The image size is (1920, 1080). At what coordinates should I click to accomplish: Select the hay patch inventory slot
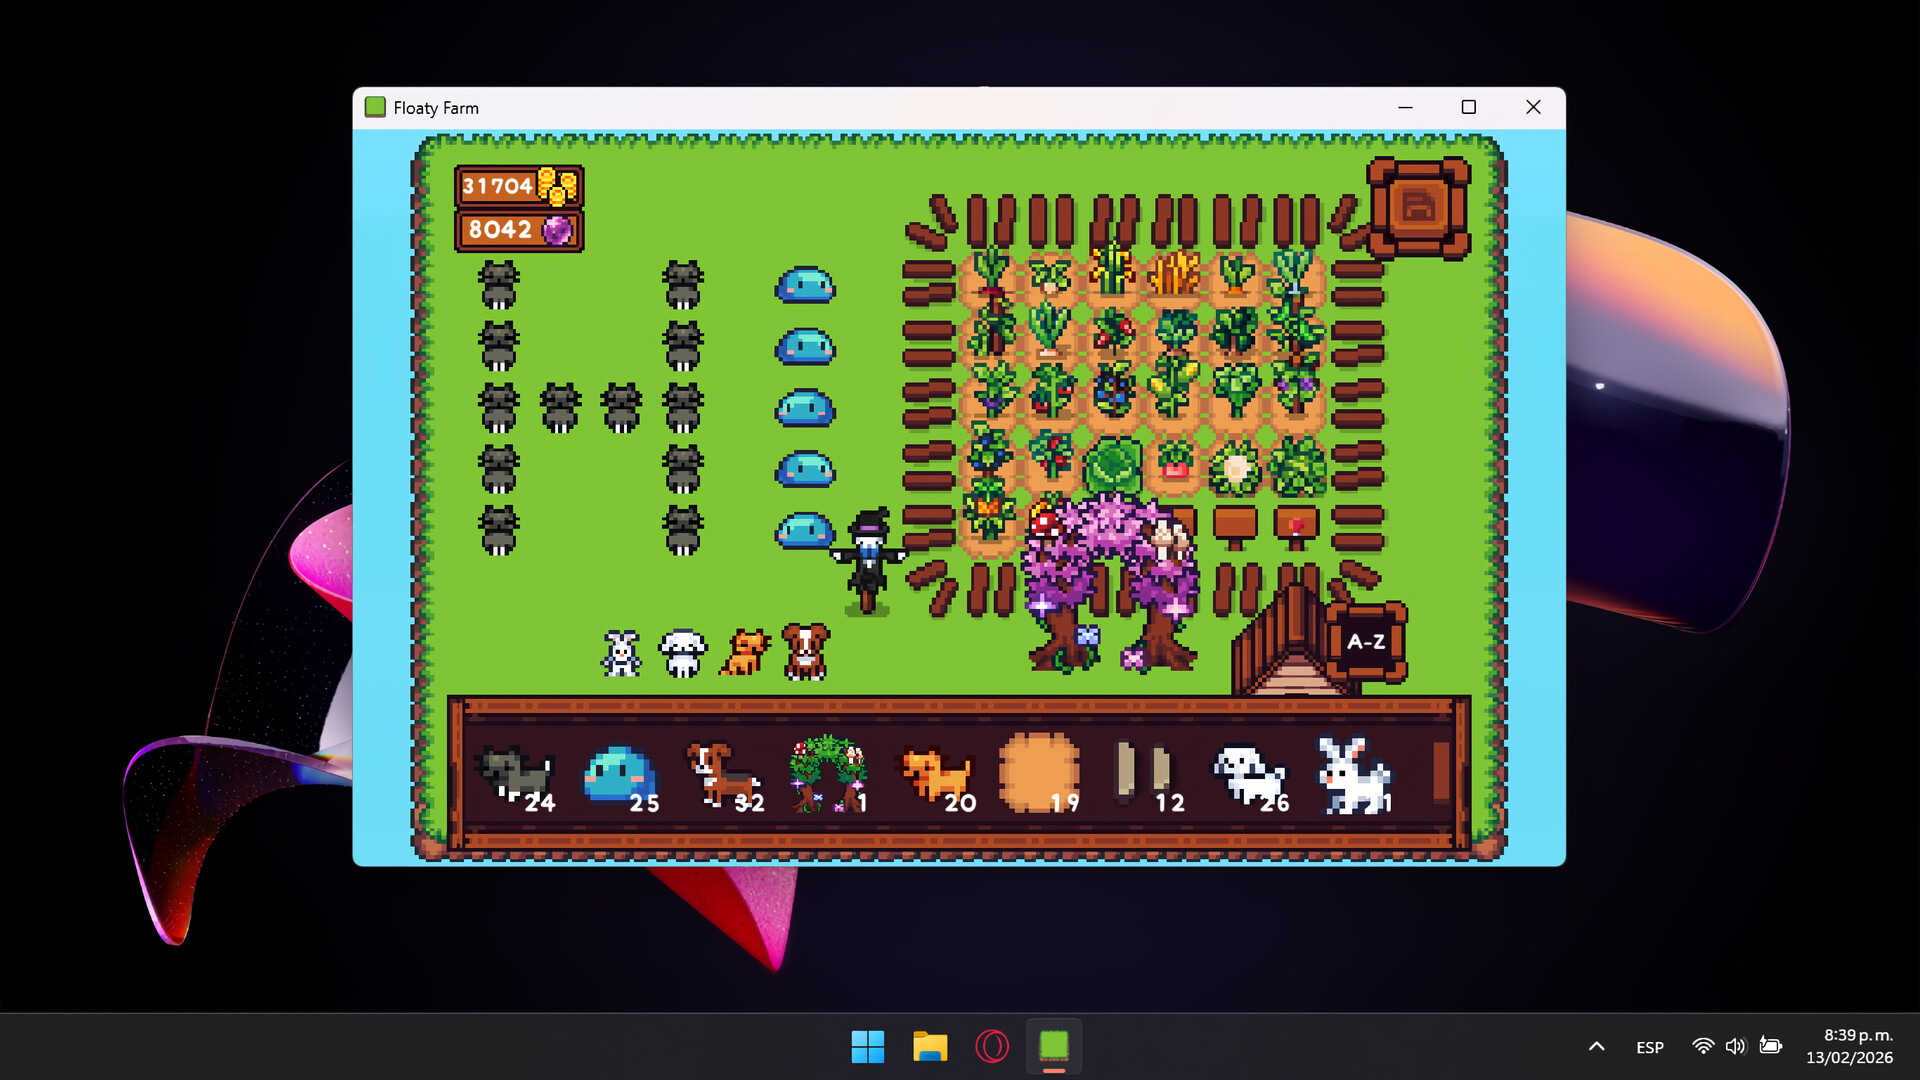[1040, 770]
